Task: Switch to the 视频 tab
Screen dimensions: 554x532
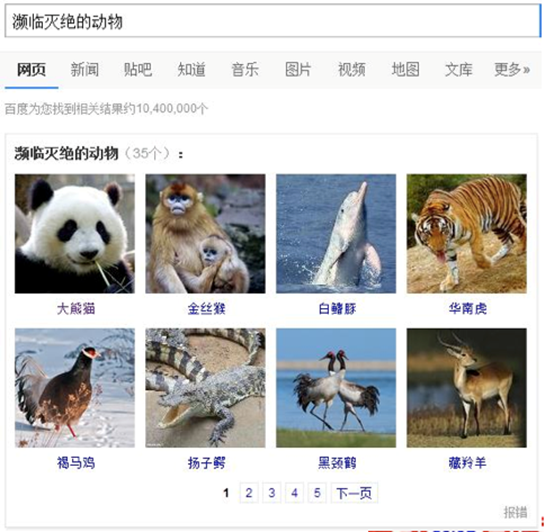Action: (x=352, y=69)
